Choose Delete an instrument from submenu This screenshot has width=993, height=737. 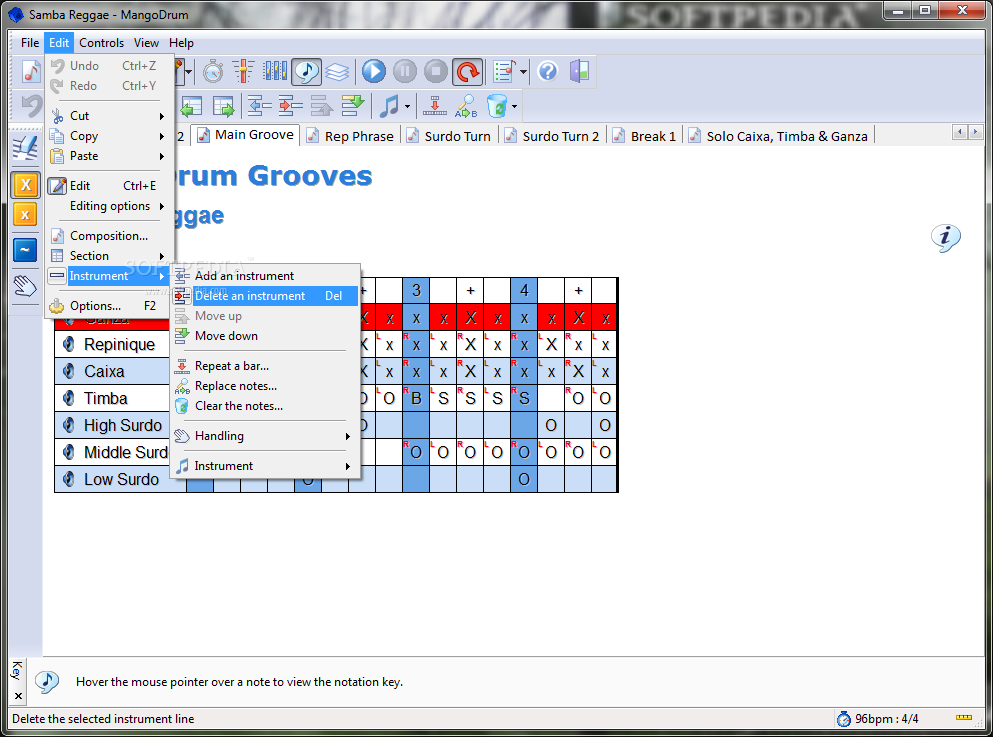click(265, 296)
